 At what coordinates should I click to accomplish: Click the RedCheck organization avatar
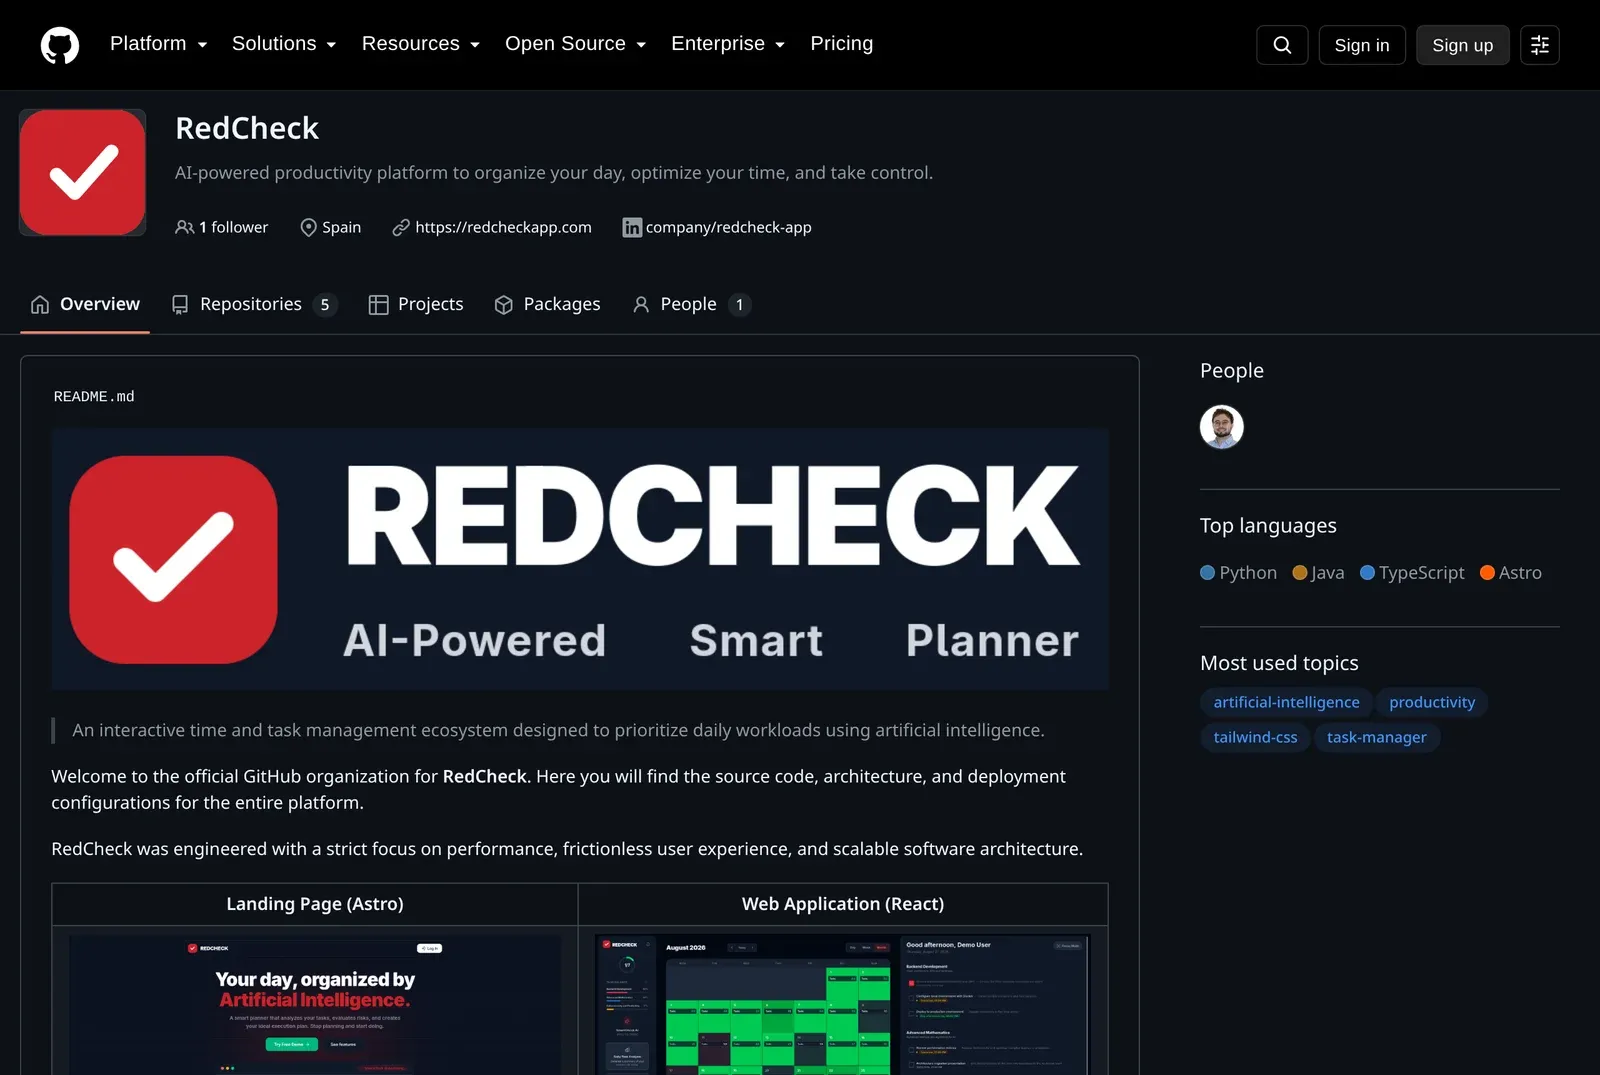tap(83, 173)
